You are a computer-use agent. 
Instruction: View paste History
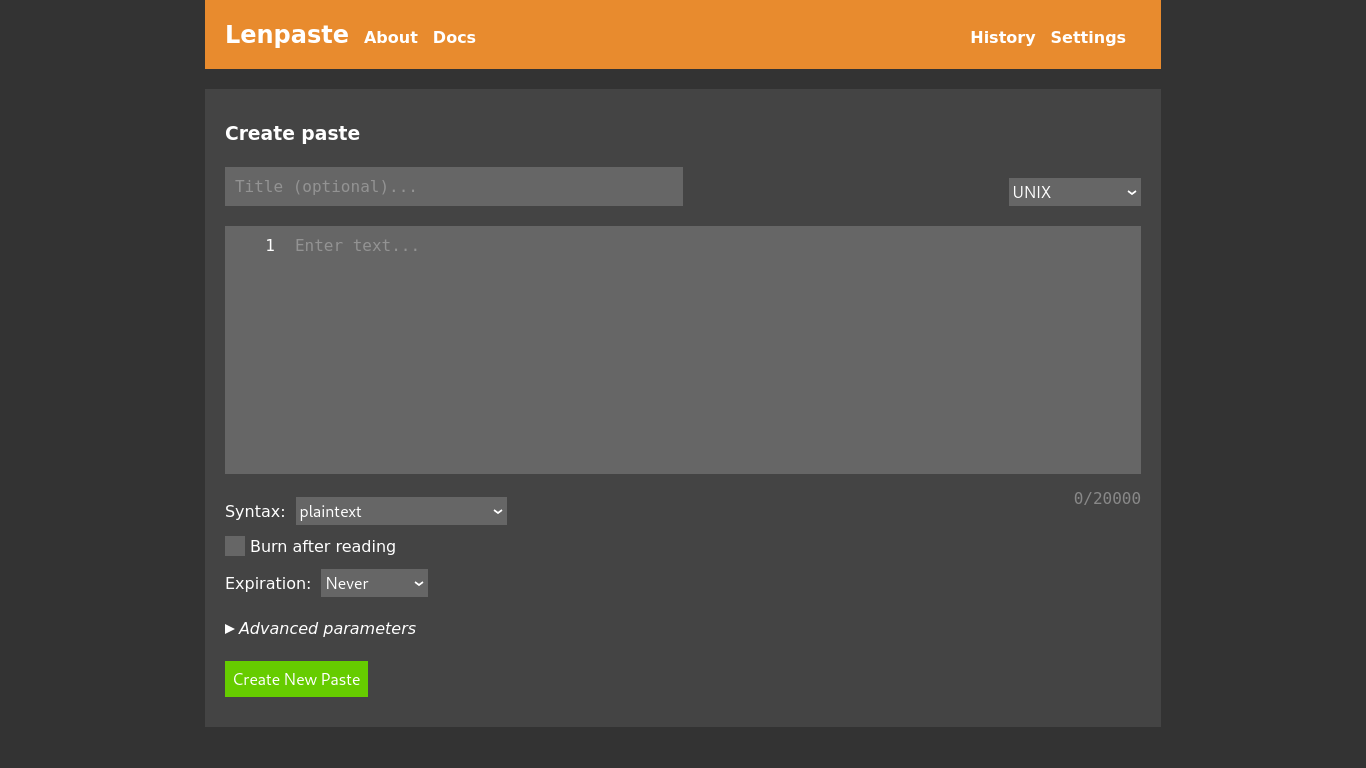1002,37
